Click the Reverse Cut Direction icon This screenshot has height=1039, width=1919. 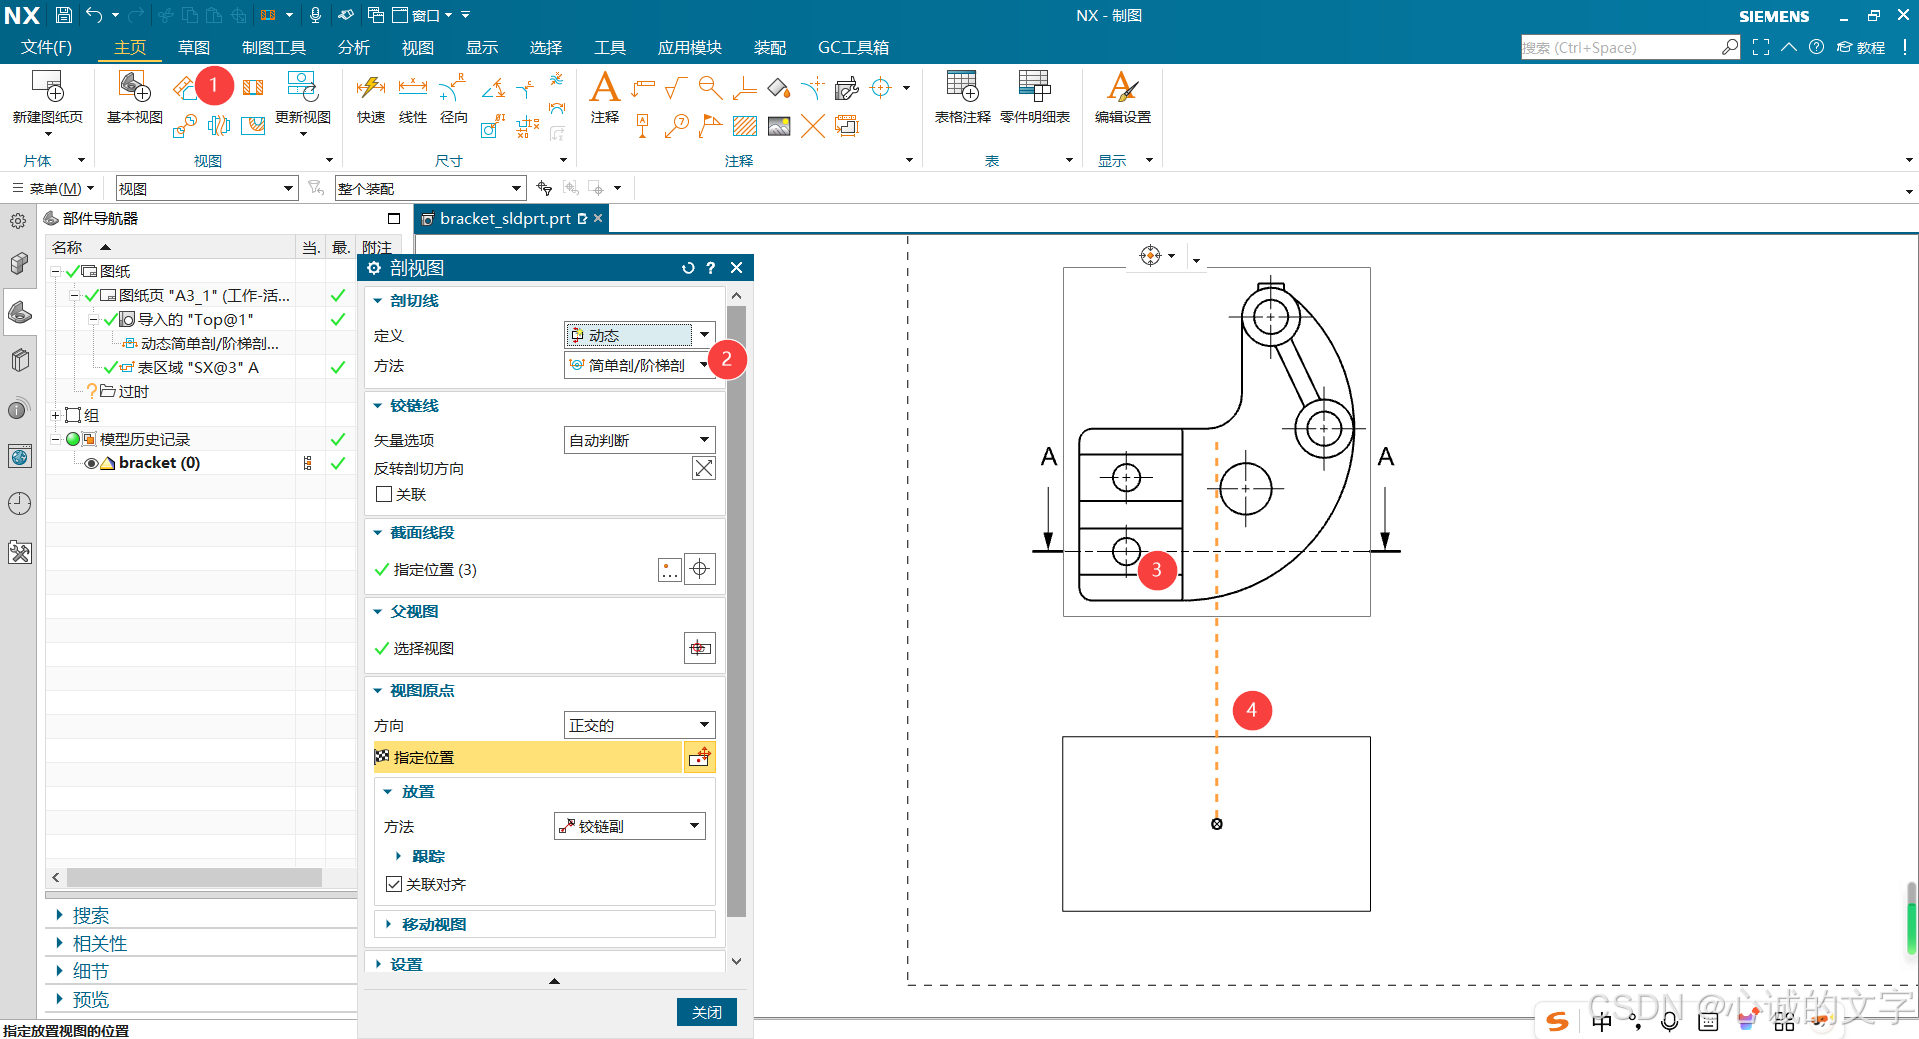pyautogui.click(x=704, y=468)
